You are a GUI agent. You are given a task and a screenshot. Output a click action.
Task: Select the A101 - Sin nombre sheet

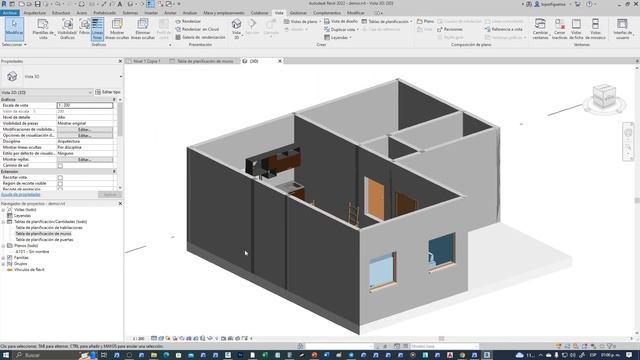click(x=31, y=252)
